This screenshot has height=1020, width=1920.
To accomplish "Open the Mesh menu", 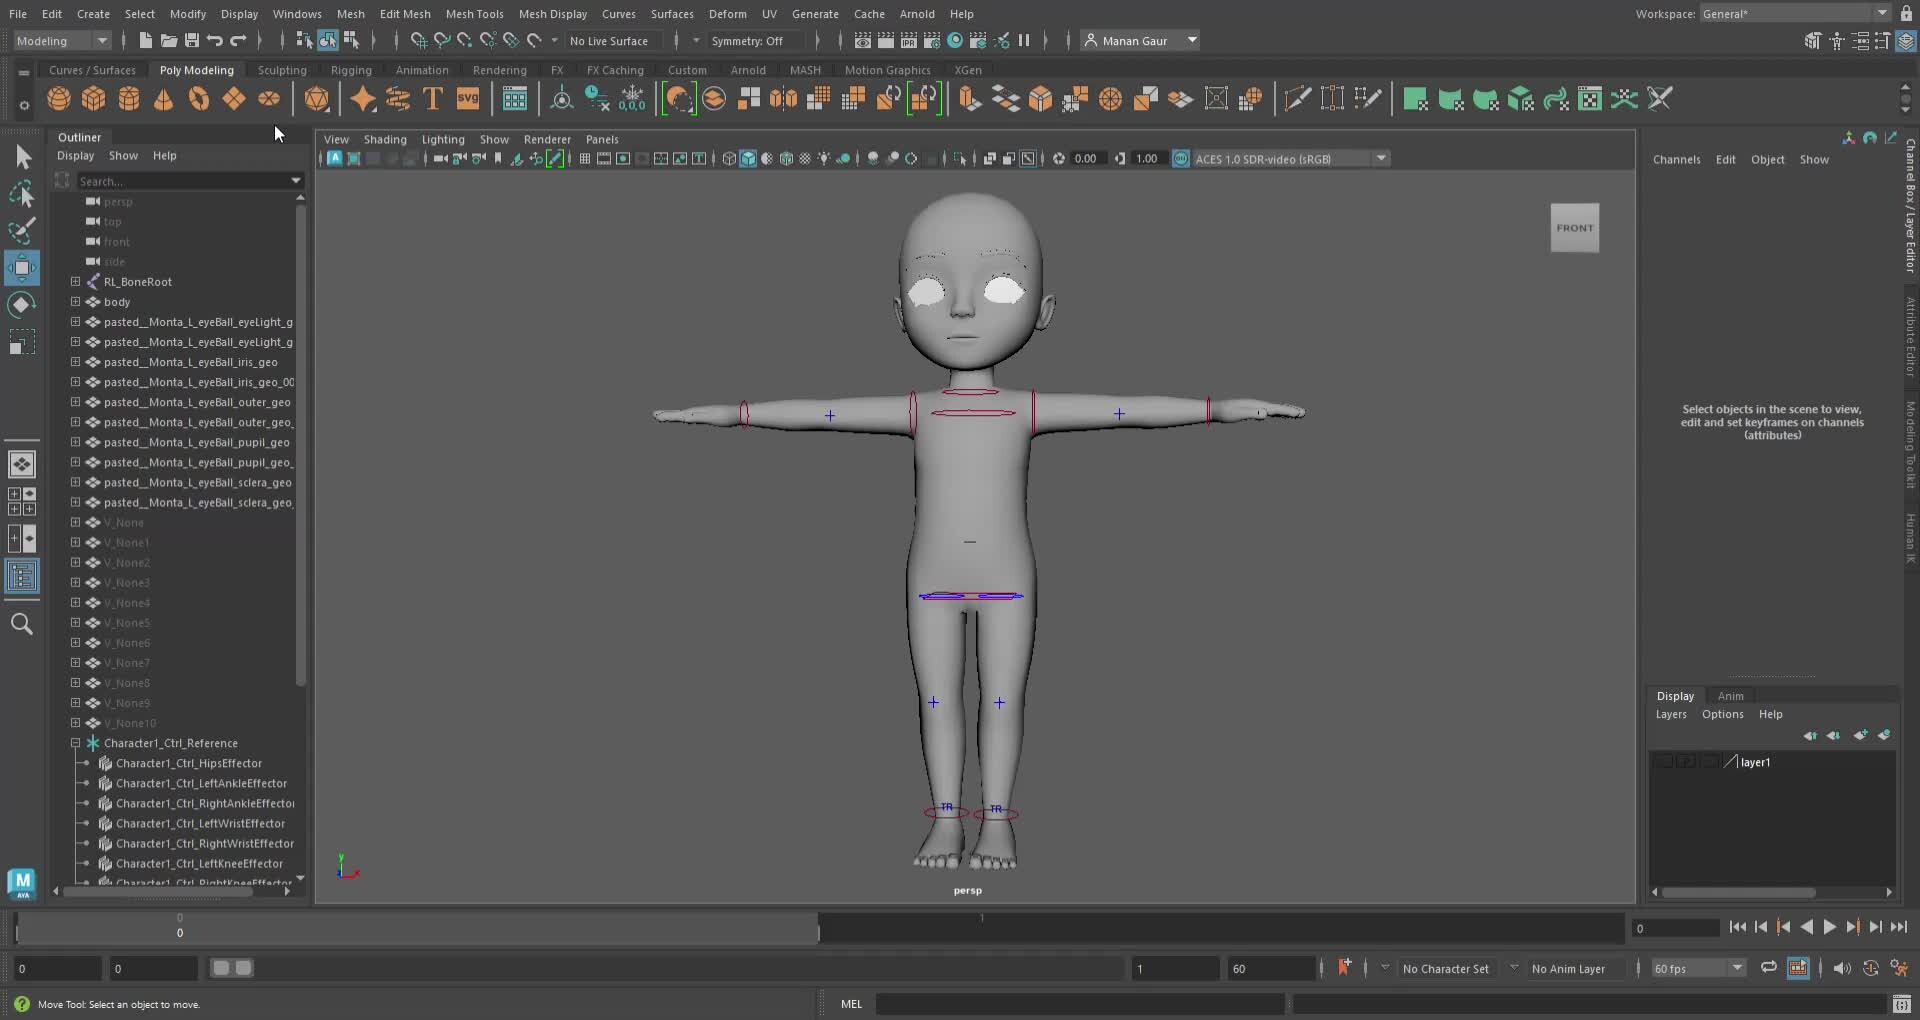I will click(351, 13).
